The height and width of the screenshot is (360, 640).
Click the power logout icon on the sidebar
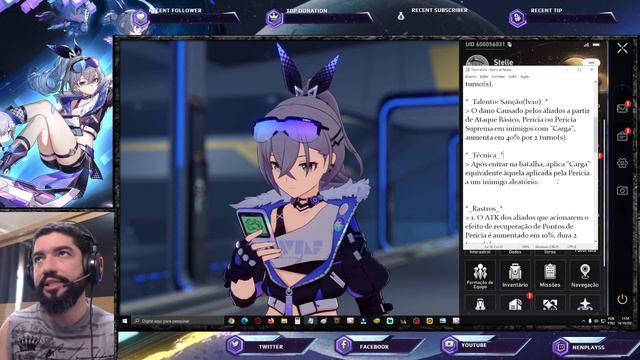[622, 299]
